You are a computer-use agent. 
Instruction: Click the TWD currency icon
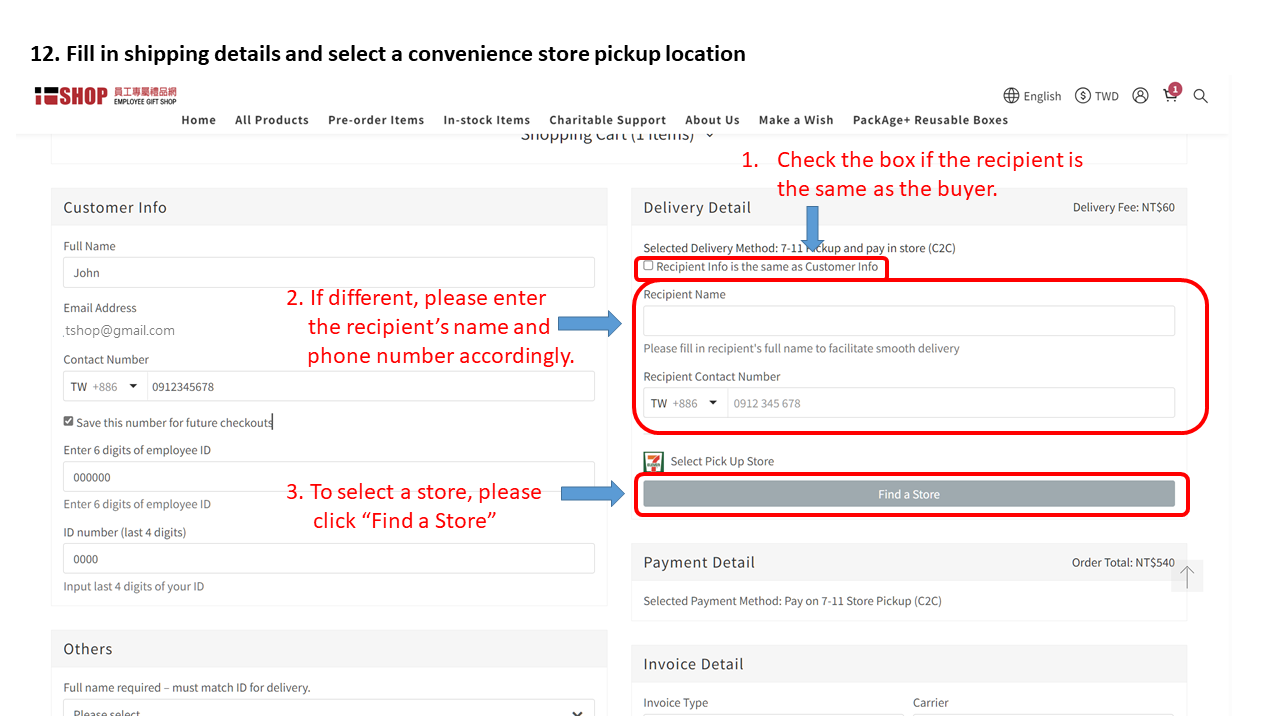pyautogui.click(x=1083, y=96)
